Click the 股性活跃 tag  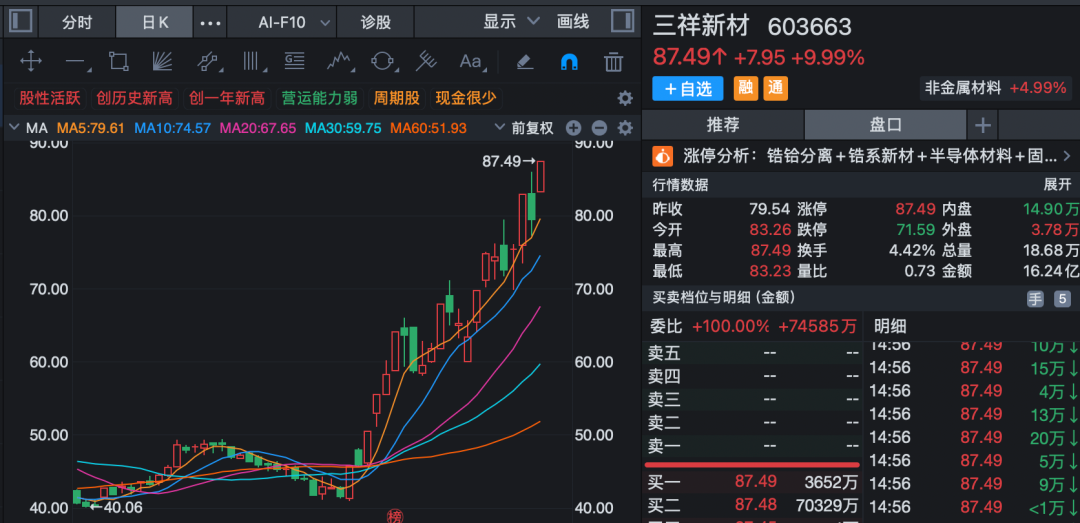point(50,98)
